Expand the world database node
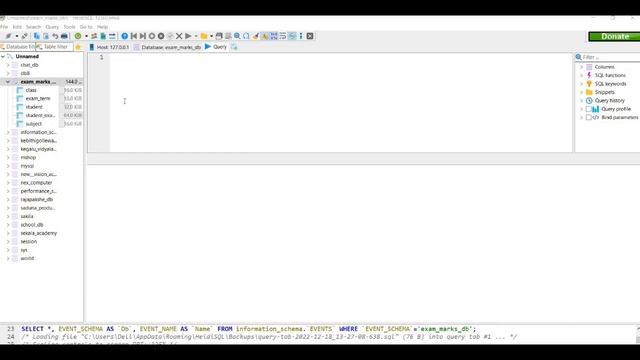The width and height of the screenshot is (640, 360). tap(8, 258)
